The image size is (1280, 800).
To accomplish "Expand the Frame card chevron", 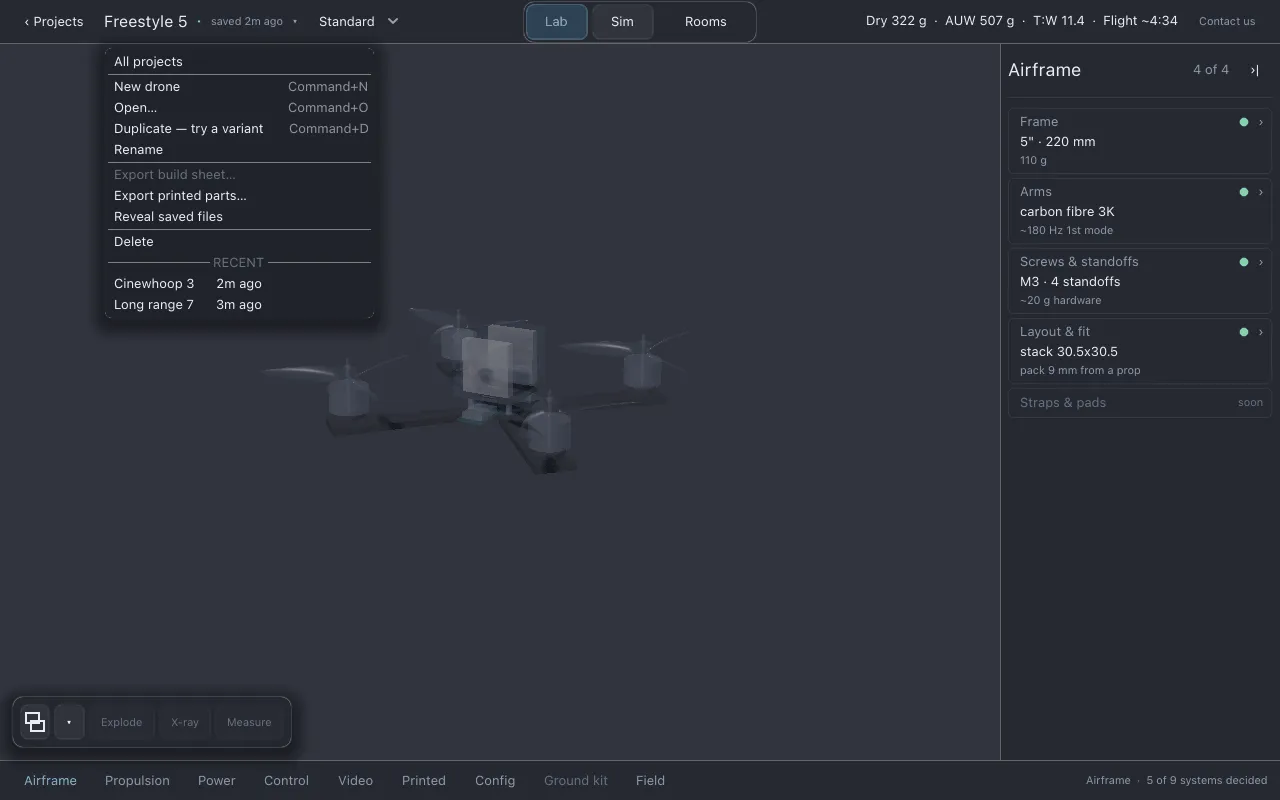I will [x=1260, y=122].
